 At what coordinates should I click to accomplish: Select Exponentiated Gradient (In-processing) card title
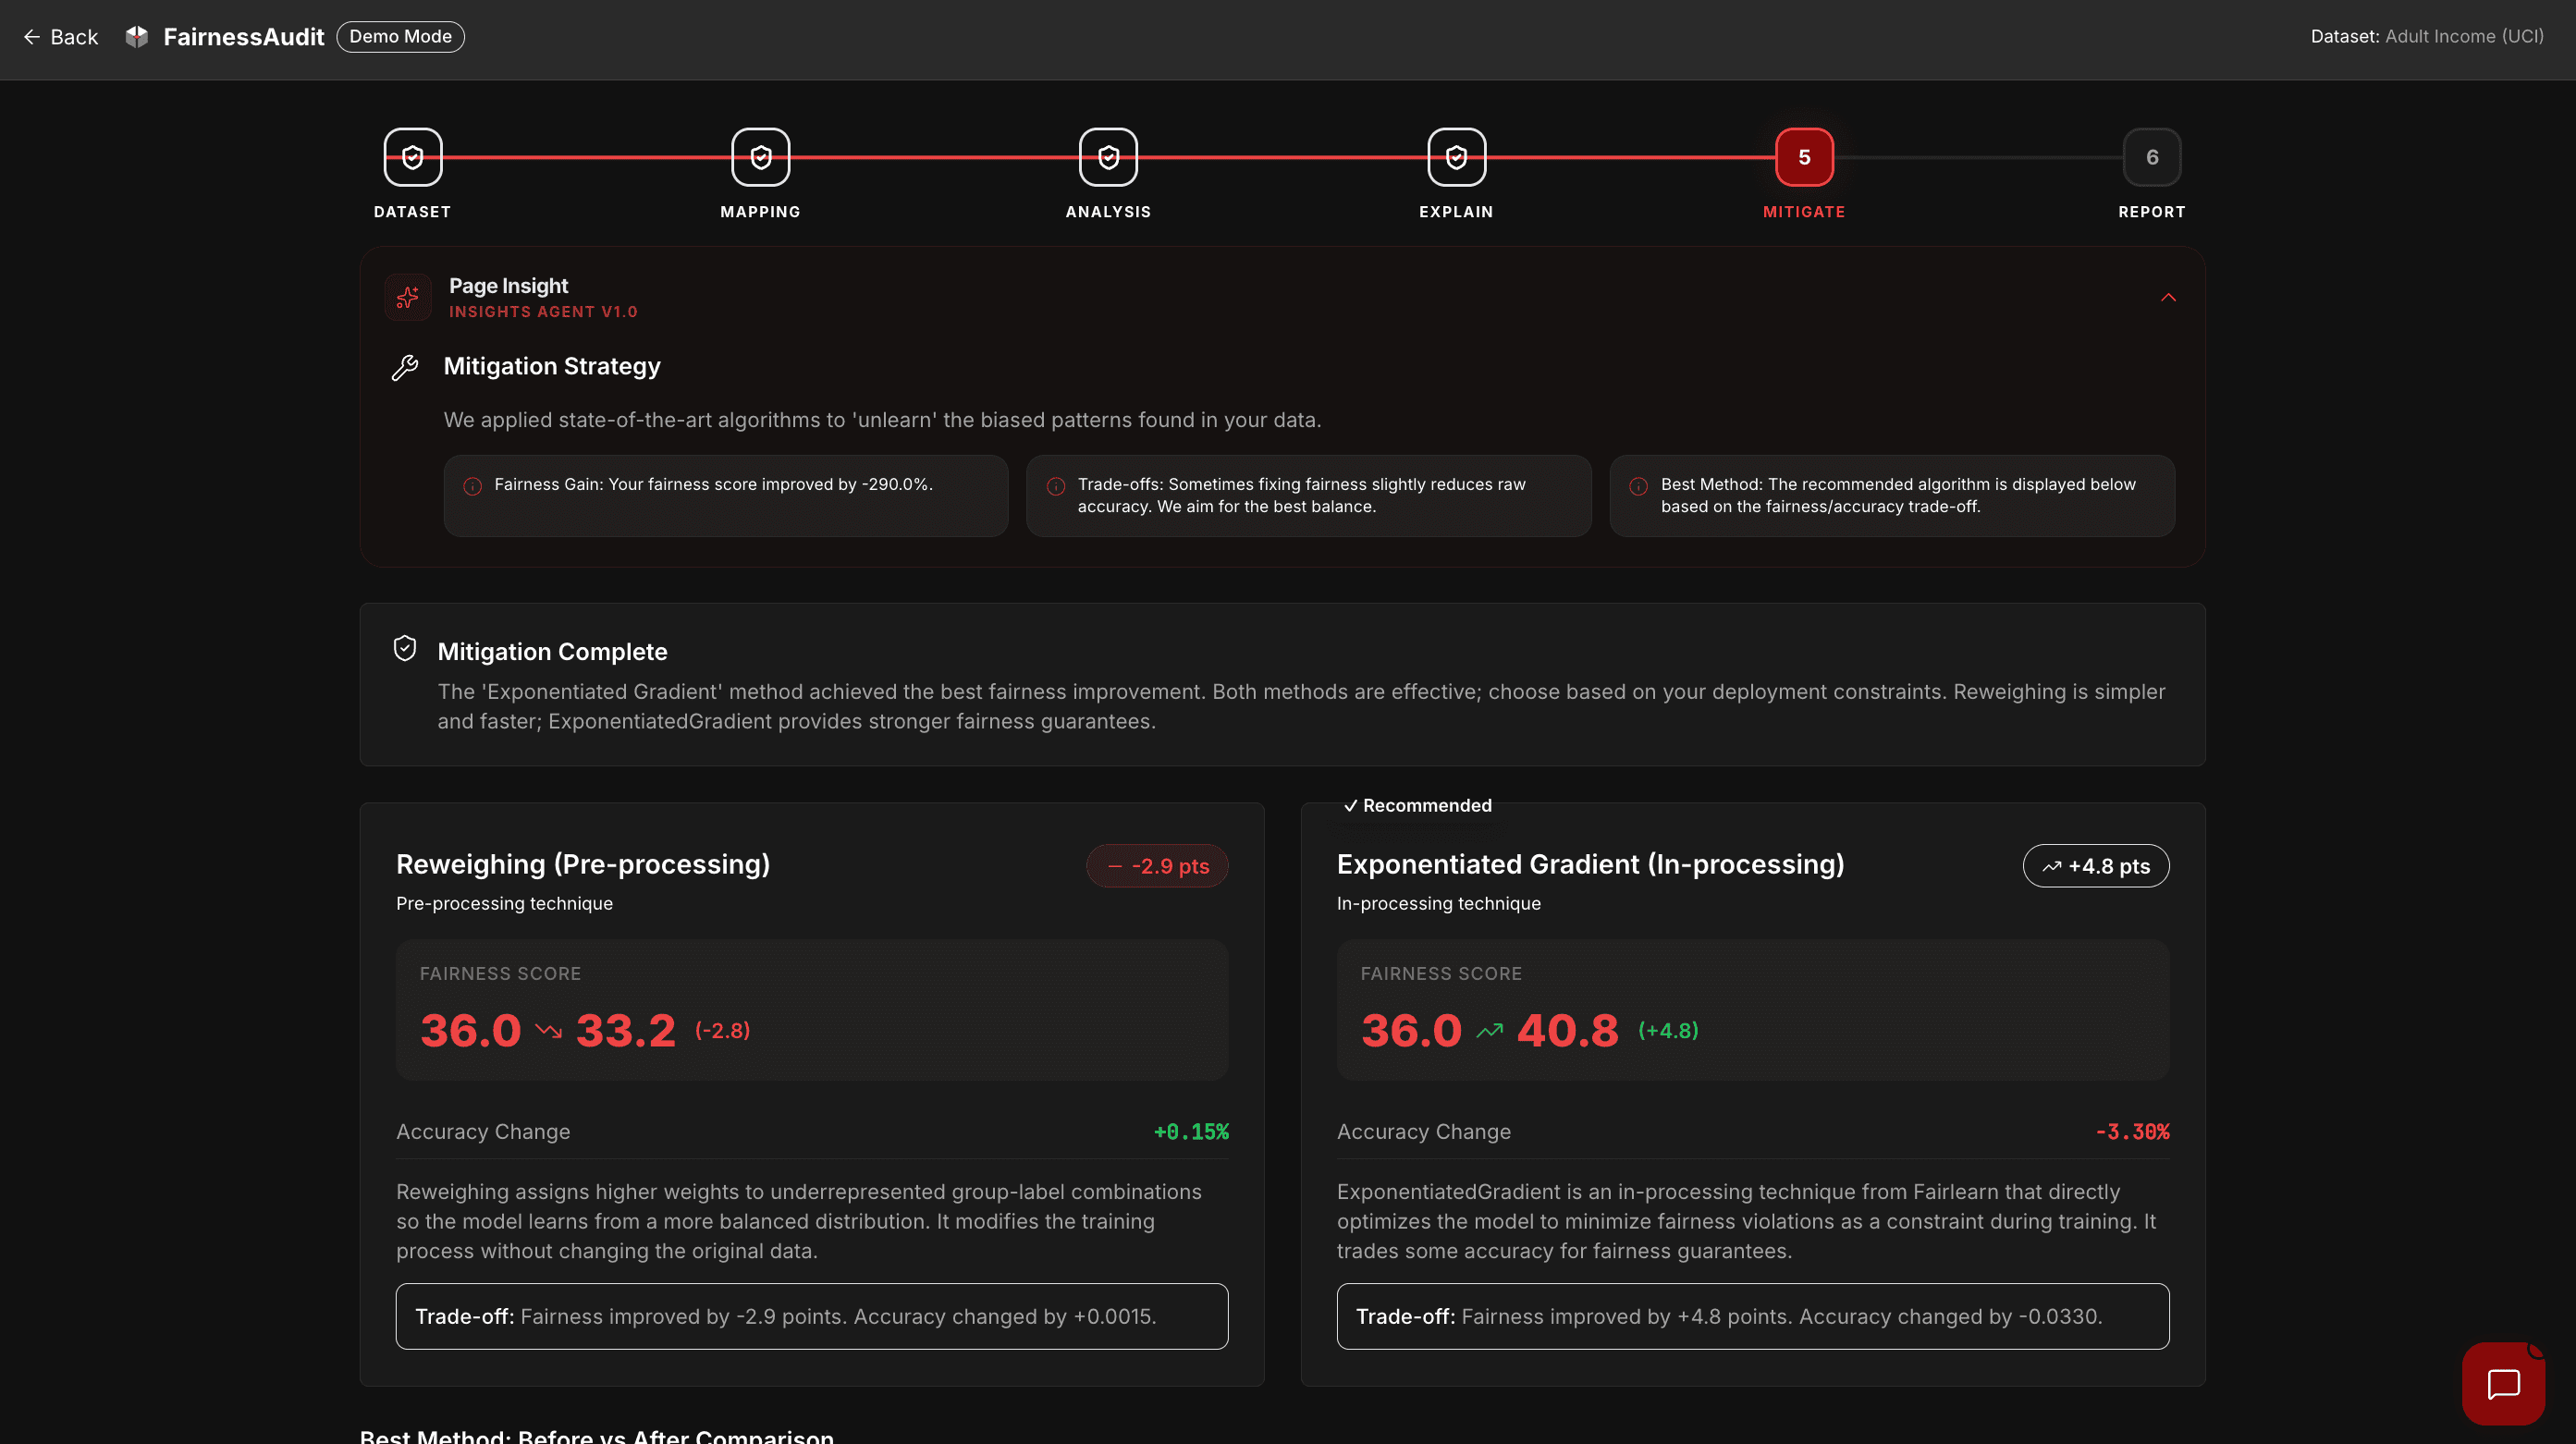click(1590, 864)
